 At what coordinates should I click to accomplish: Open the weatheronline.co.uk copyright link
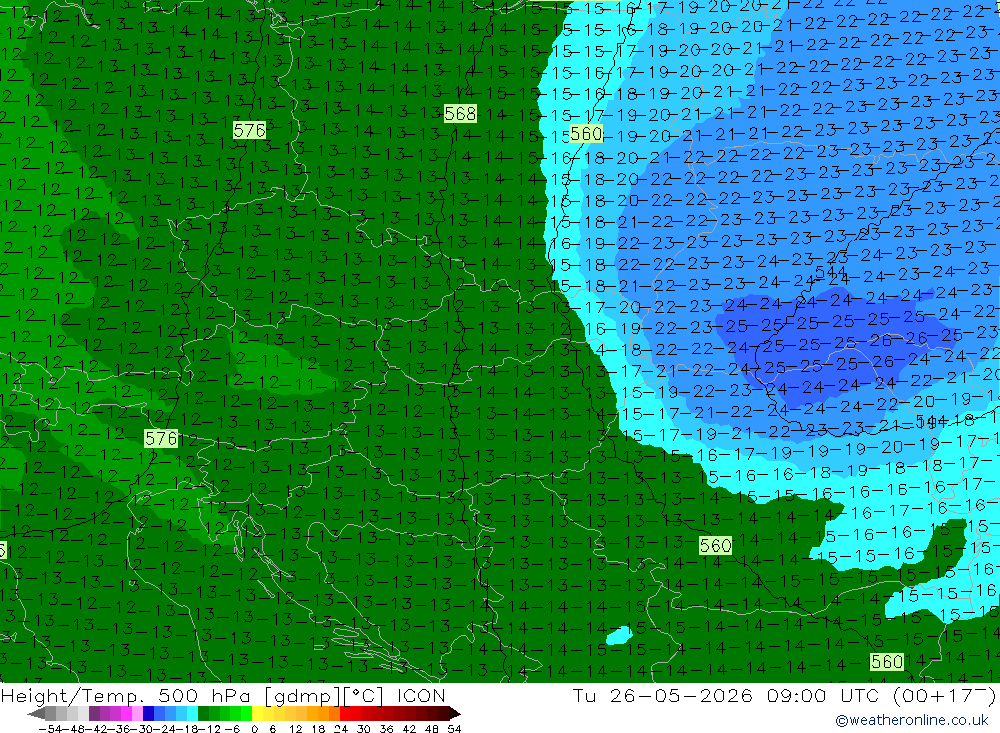[x=912, y=720]
